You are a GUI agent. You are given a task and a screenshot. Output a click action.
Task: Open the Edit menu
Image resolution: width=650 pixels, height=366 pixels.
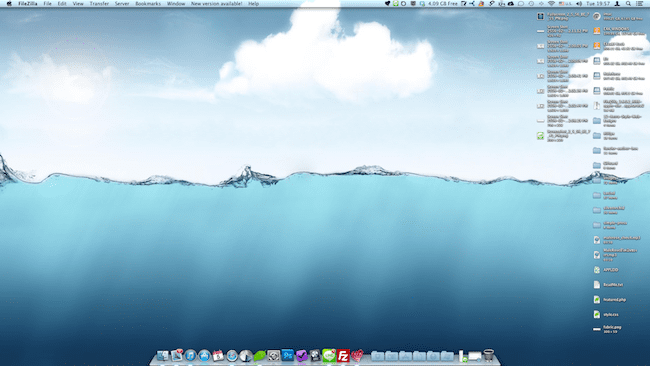pos(62,4)
